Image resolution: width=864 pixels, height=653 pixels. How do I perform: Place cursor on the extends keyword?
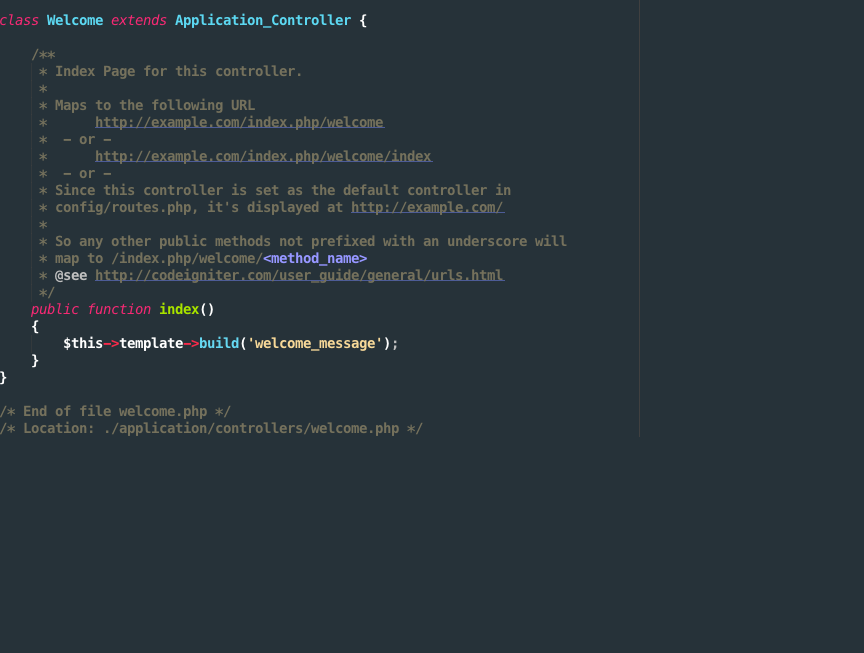point(138,20)
